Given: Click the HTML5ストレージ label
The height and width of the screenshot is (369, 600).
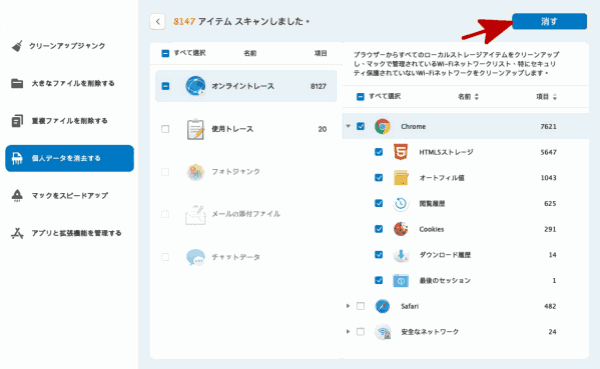Looking at the screenshot, I should pos(446,152).
